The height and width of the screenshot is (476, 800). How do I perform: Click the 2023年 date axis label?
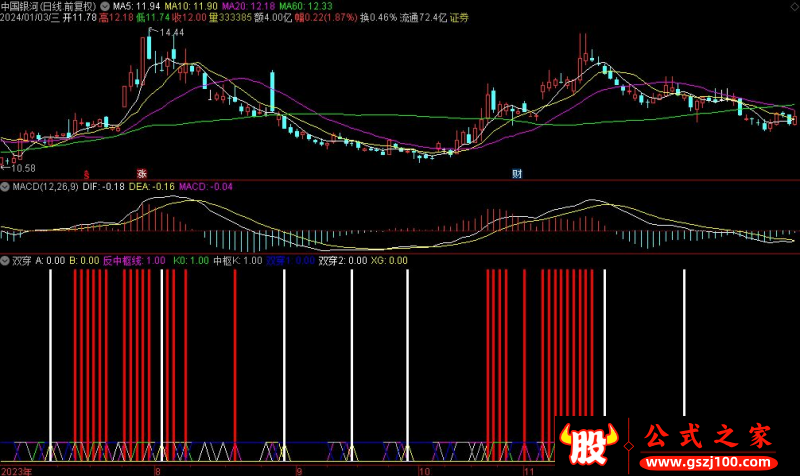[x=18, y=469]
